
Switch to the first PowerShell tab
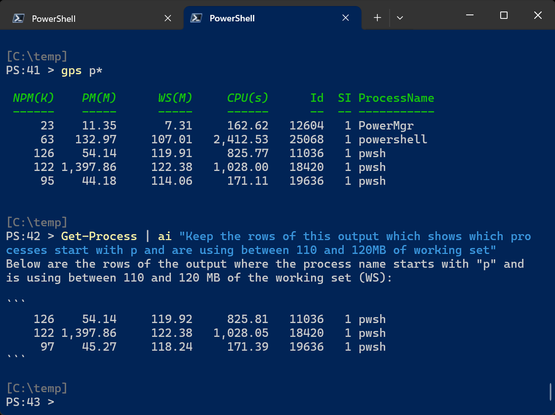tap(92, 18)
